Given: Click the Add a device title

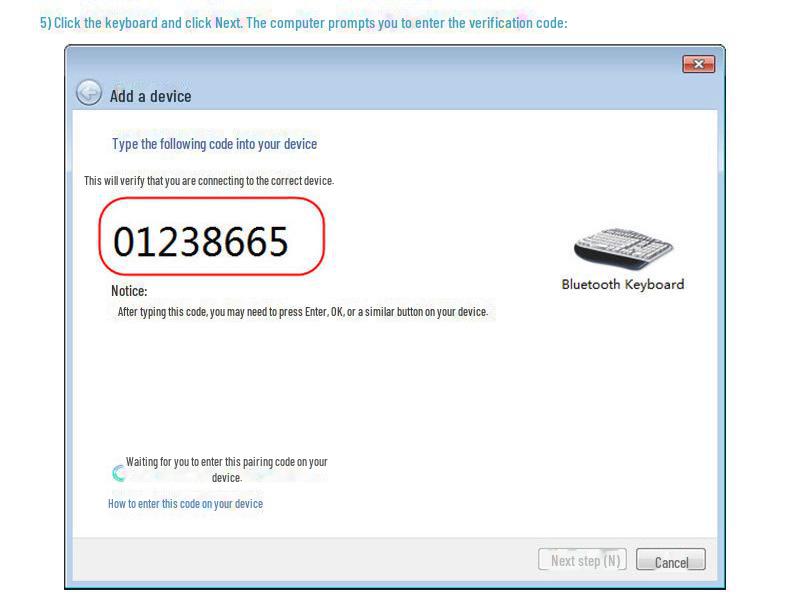Looking at the screenshot, I should click(x=151, y=96).
